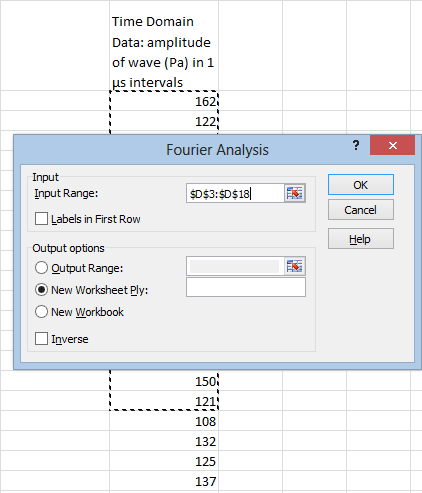422x493 pixels.
Task: Click the disabled Output Range field
Action: [235, 266]
